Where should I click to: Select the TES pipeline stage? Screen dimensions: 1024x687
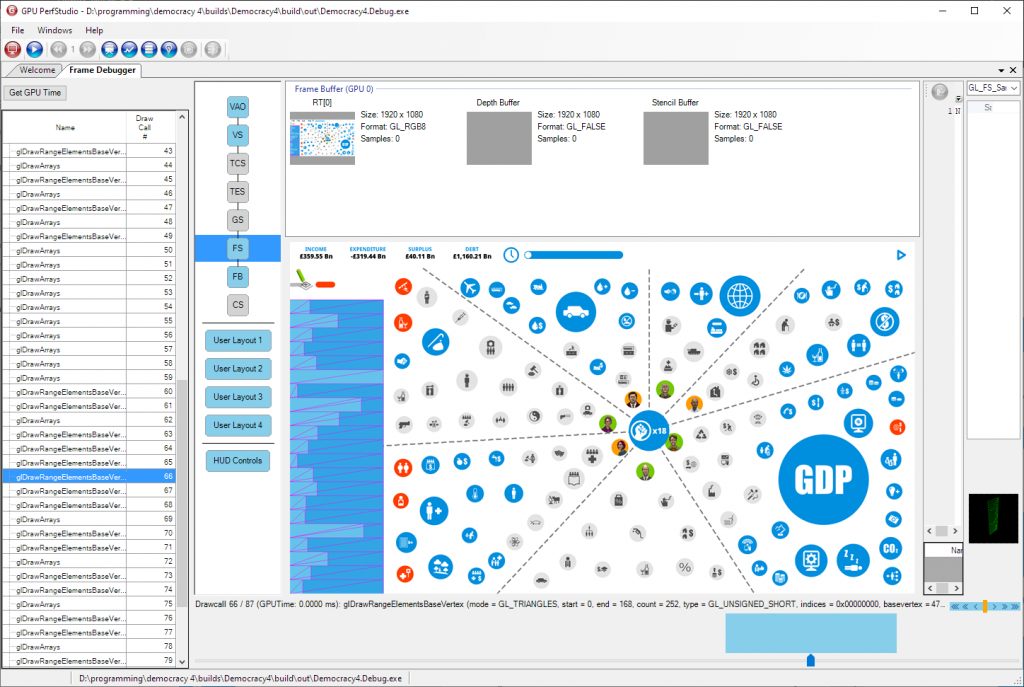[238, 191]
